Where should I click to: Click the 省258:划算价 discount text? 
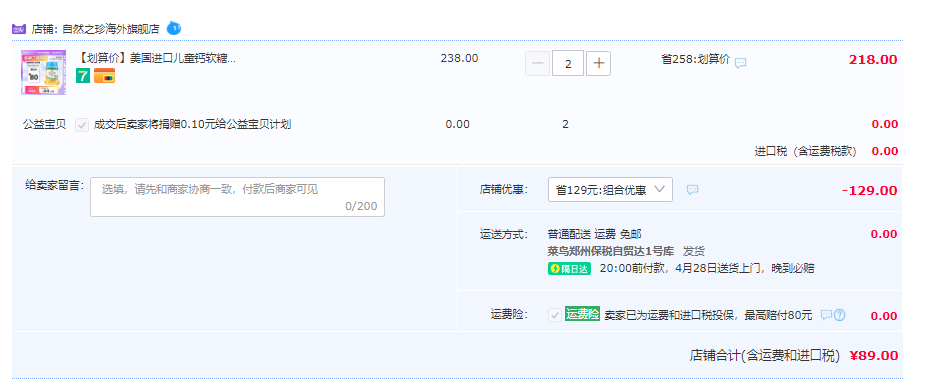click(695, 59)
